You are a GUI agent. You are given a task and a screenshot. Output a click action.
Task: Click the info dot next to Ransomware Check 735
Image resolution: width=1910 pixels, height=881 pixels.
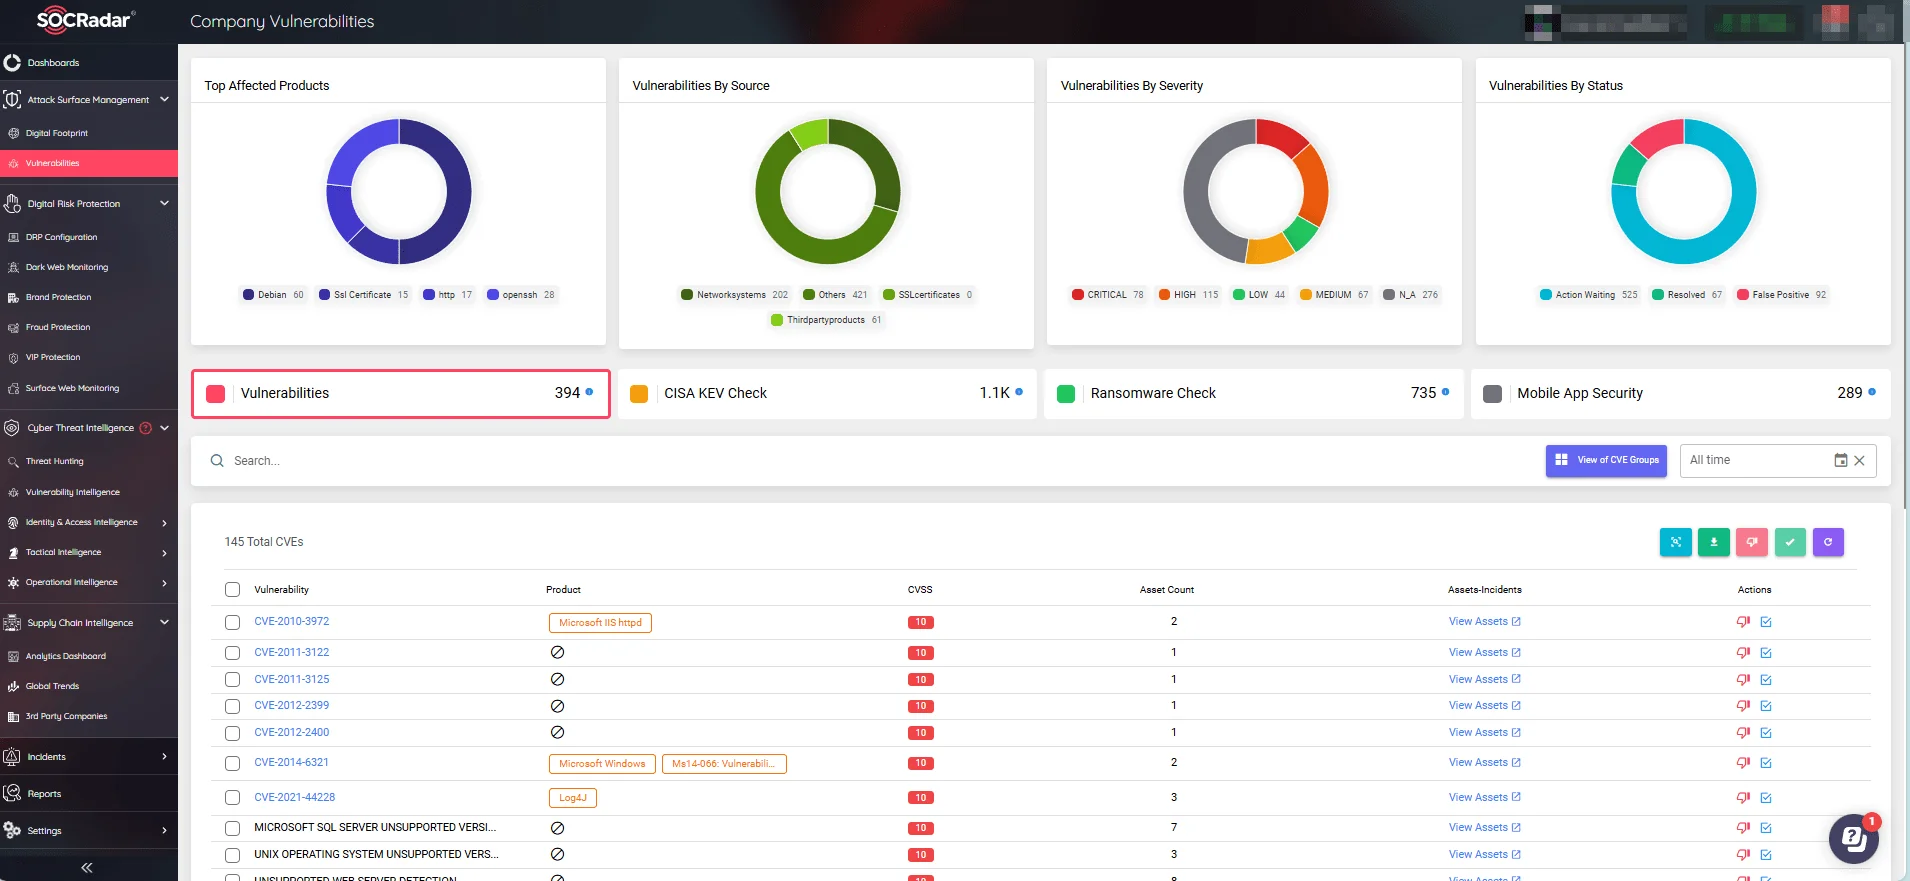pyautogui.click(x=1446, y=392)
